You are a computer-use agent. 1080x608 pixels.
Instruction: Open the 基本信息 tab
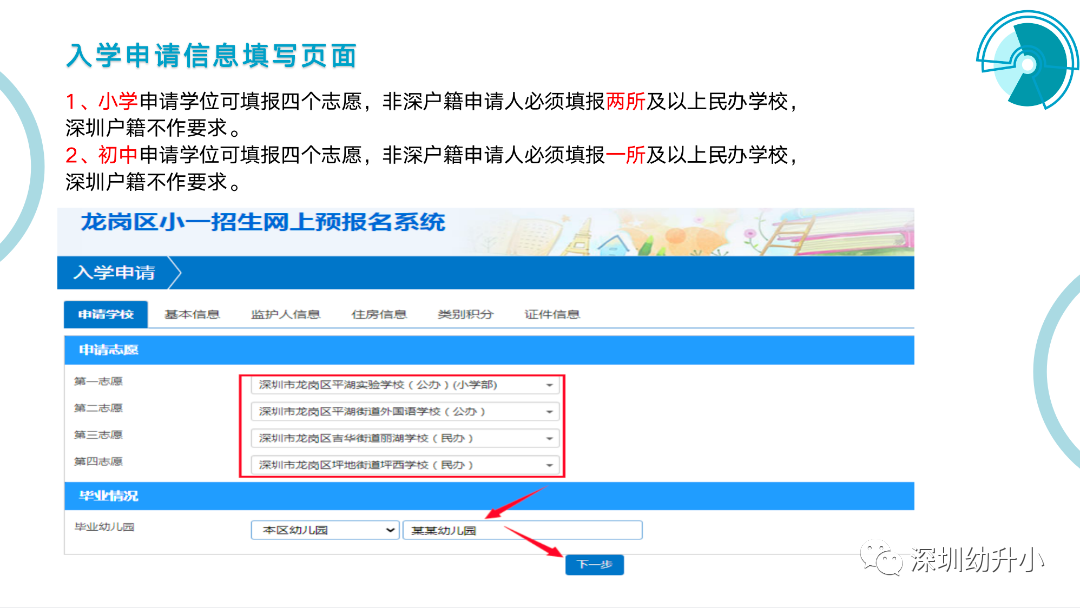[x=191, y=315]
